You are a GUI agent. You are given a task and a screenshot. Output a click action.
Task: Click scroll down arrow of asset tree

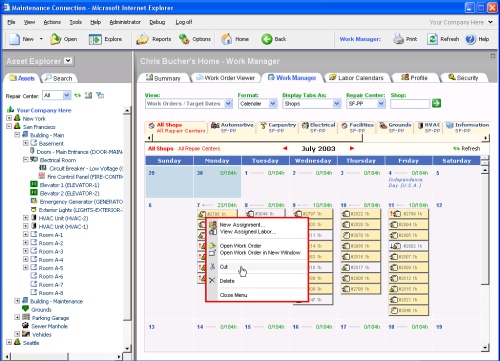pos(127,349)
